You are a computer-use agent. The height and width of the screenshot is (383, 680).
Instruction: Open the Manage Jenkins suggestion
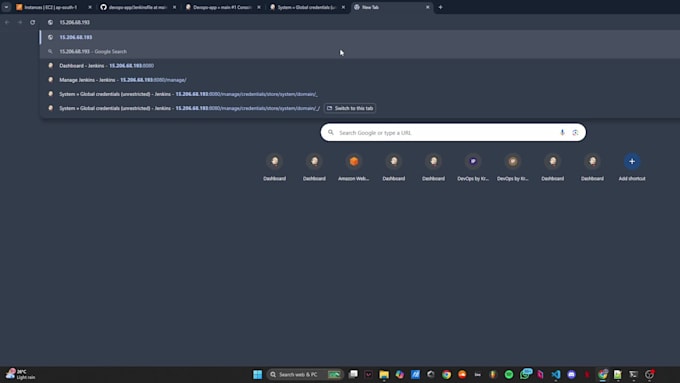tap(360, 80)
